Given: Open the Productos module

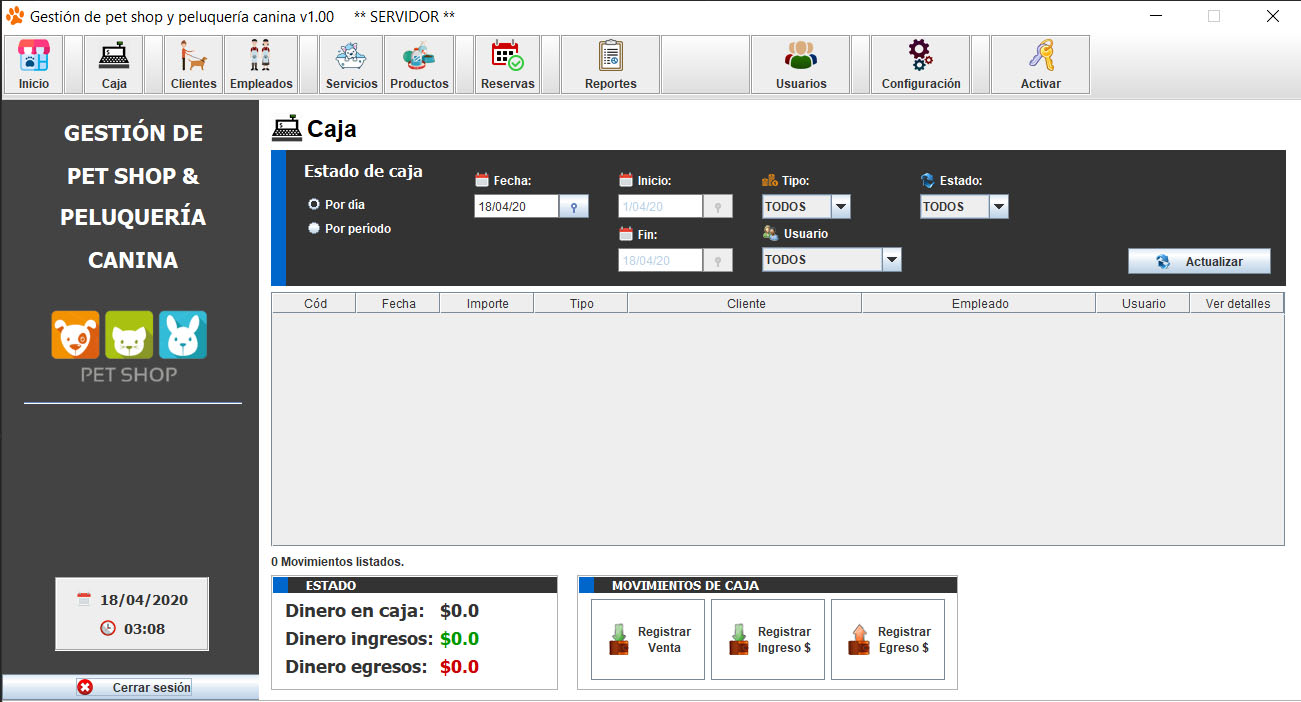Looking at the screenshot, I should click(419, 65).
